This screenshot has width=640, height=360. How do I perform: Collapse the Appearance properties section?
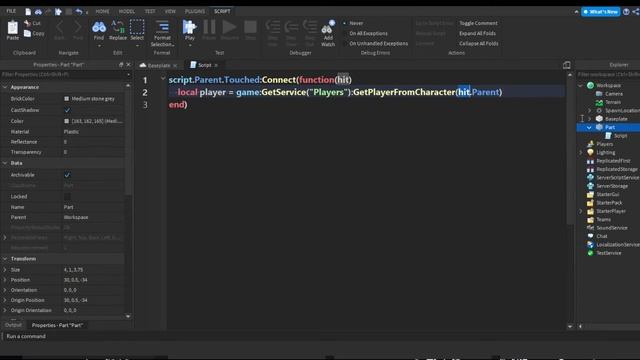5,87
